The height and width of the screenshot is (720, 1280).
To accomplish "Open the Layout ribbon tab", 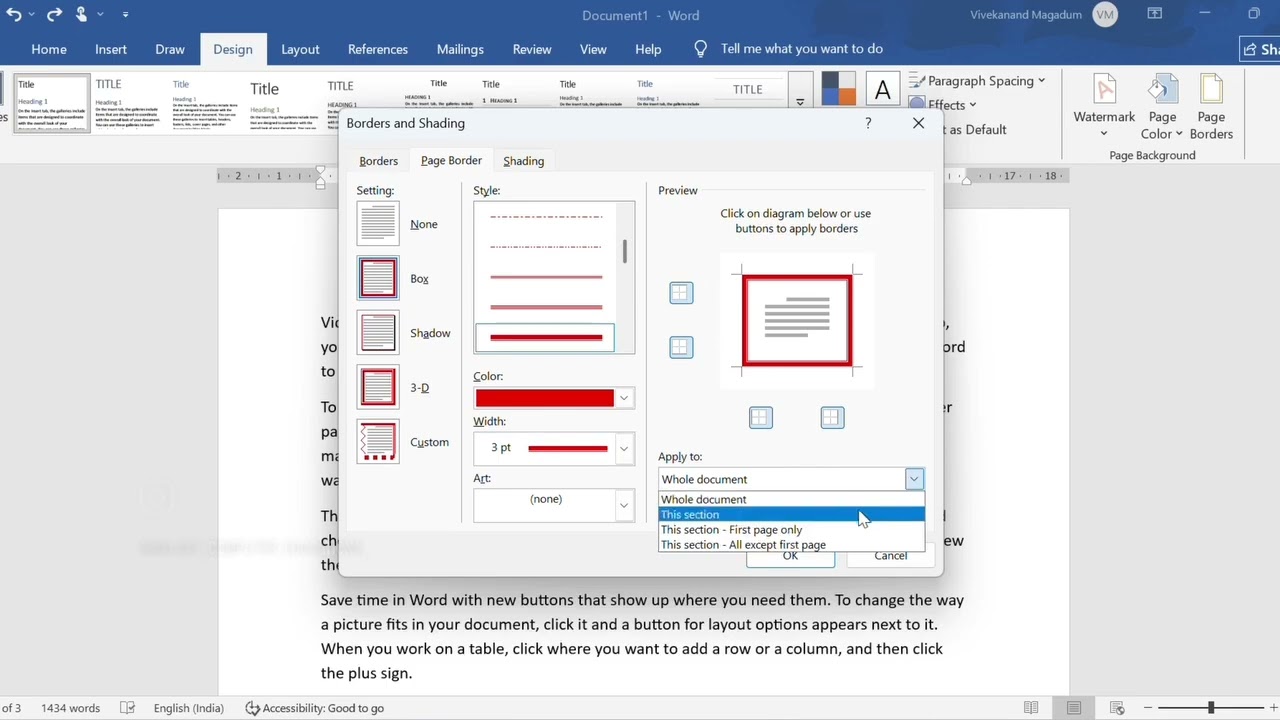I will tap(300, 49).
